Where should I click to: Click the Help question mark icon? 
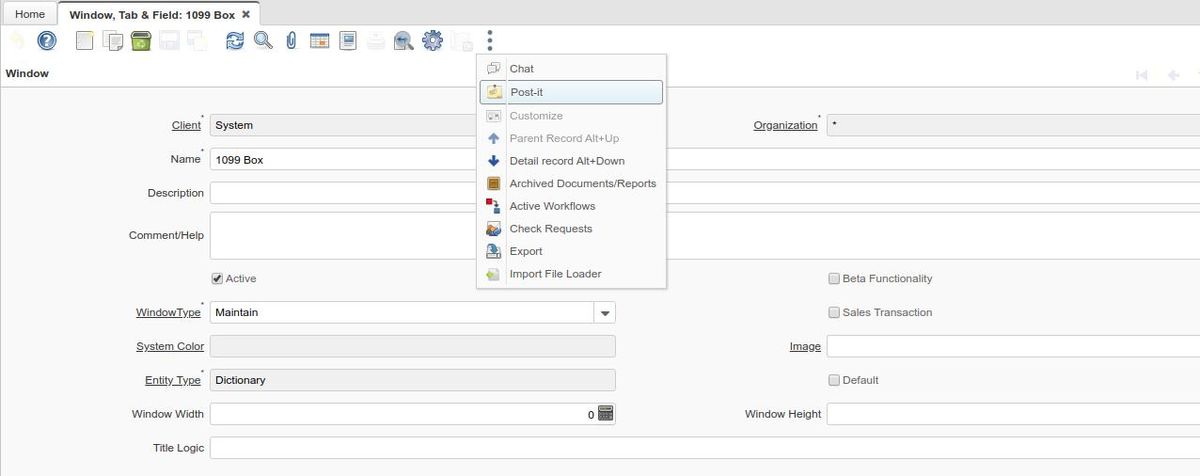(47, 41)
